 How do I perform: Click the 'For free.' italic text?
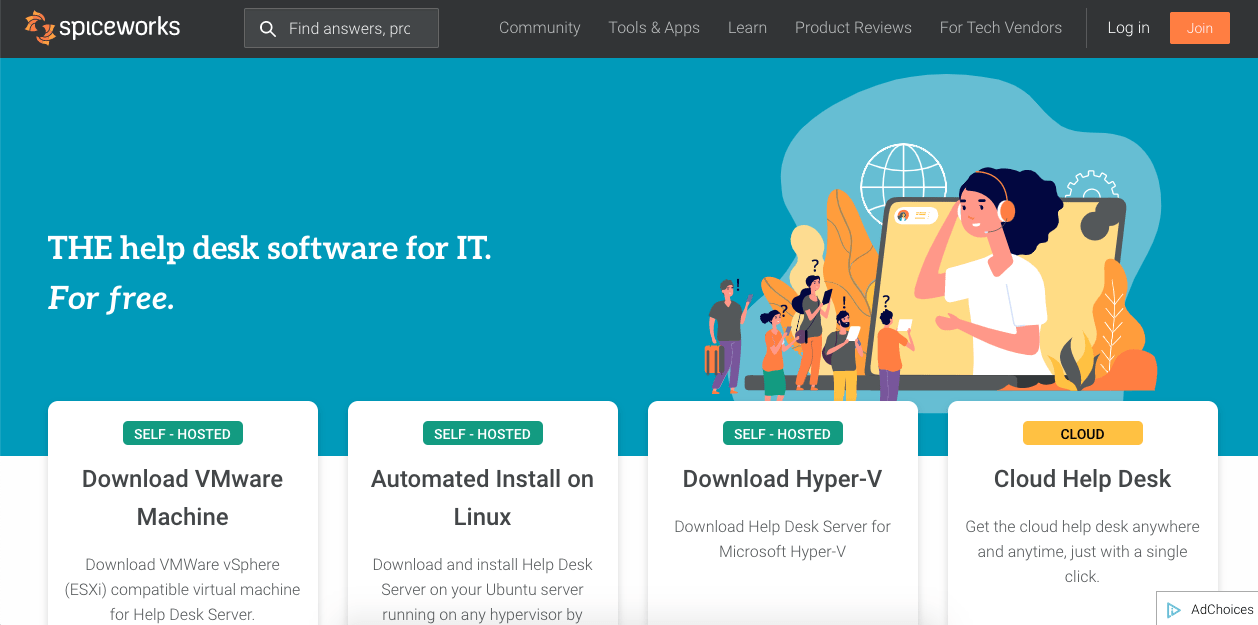[111, 296]
